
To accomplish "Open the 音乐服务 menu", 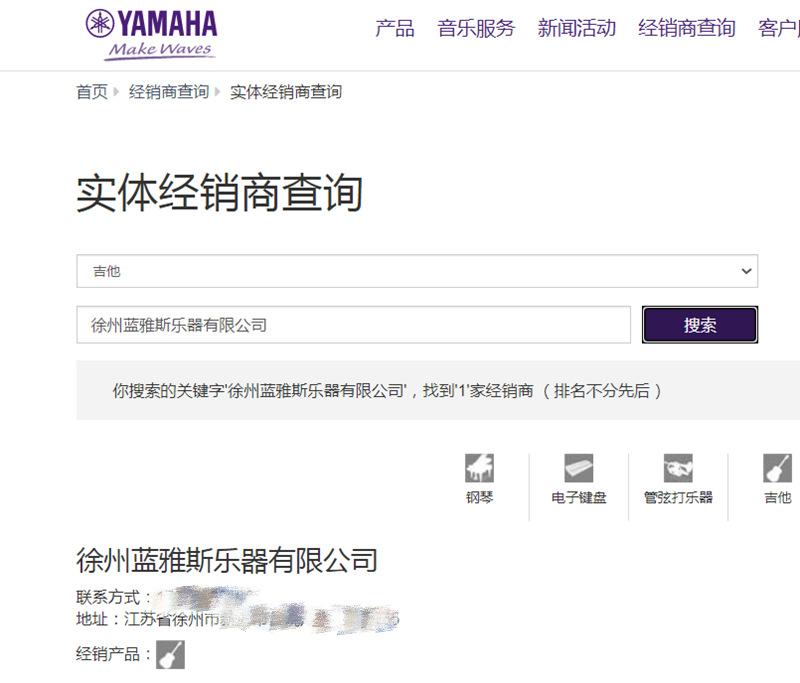I will point(476,28).
